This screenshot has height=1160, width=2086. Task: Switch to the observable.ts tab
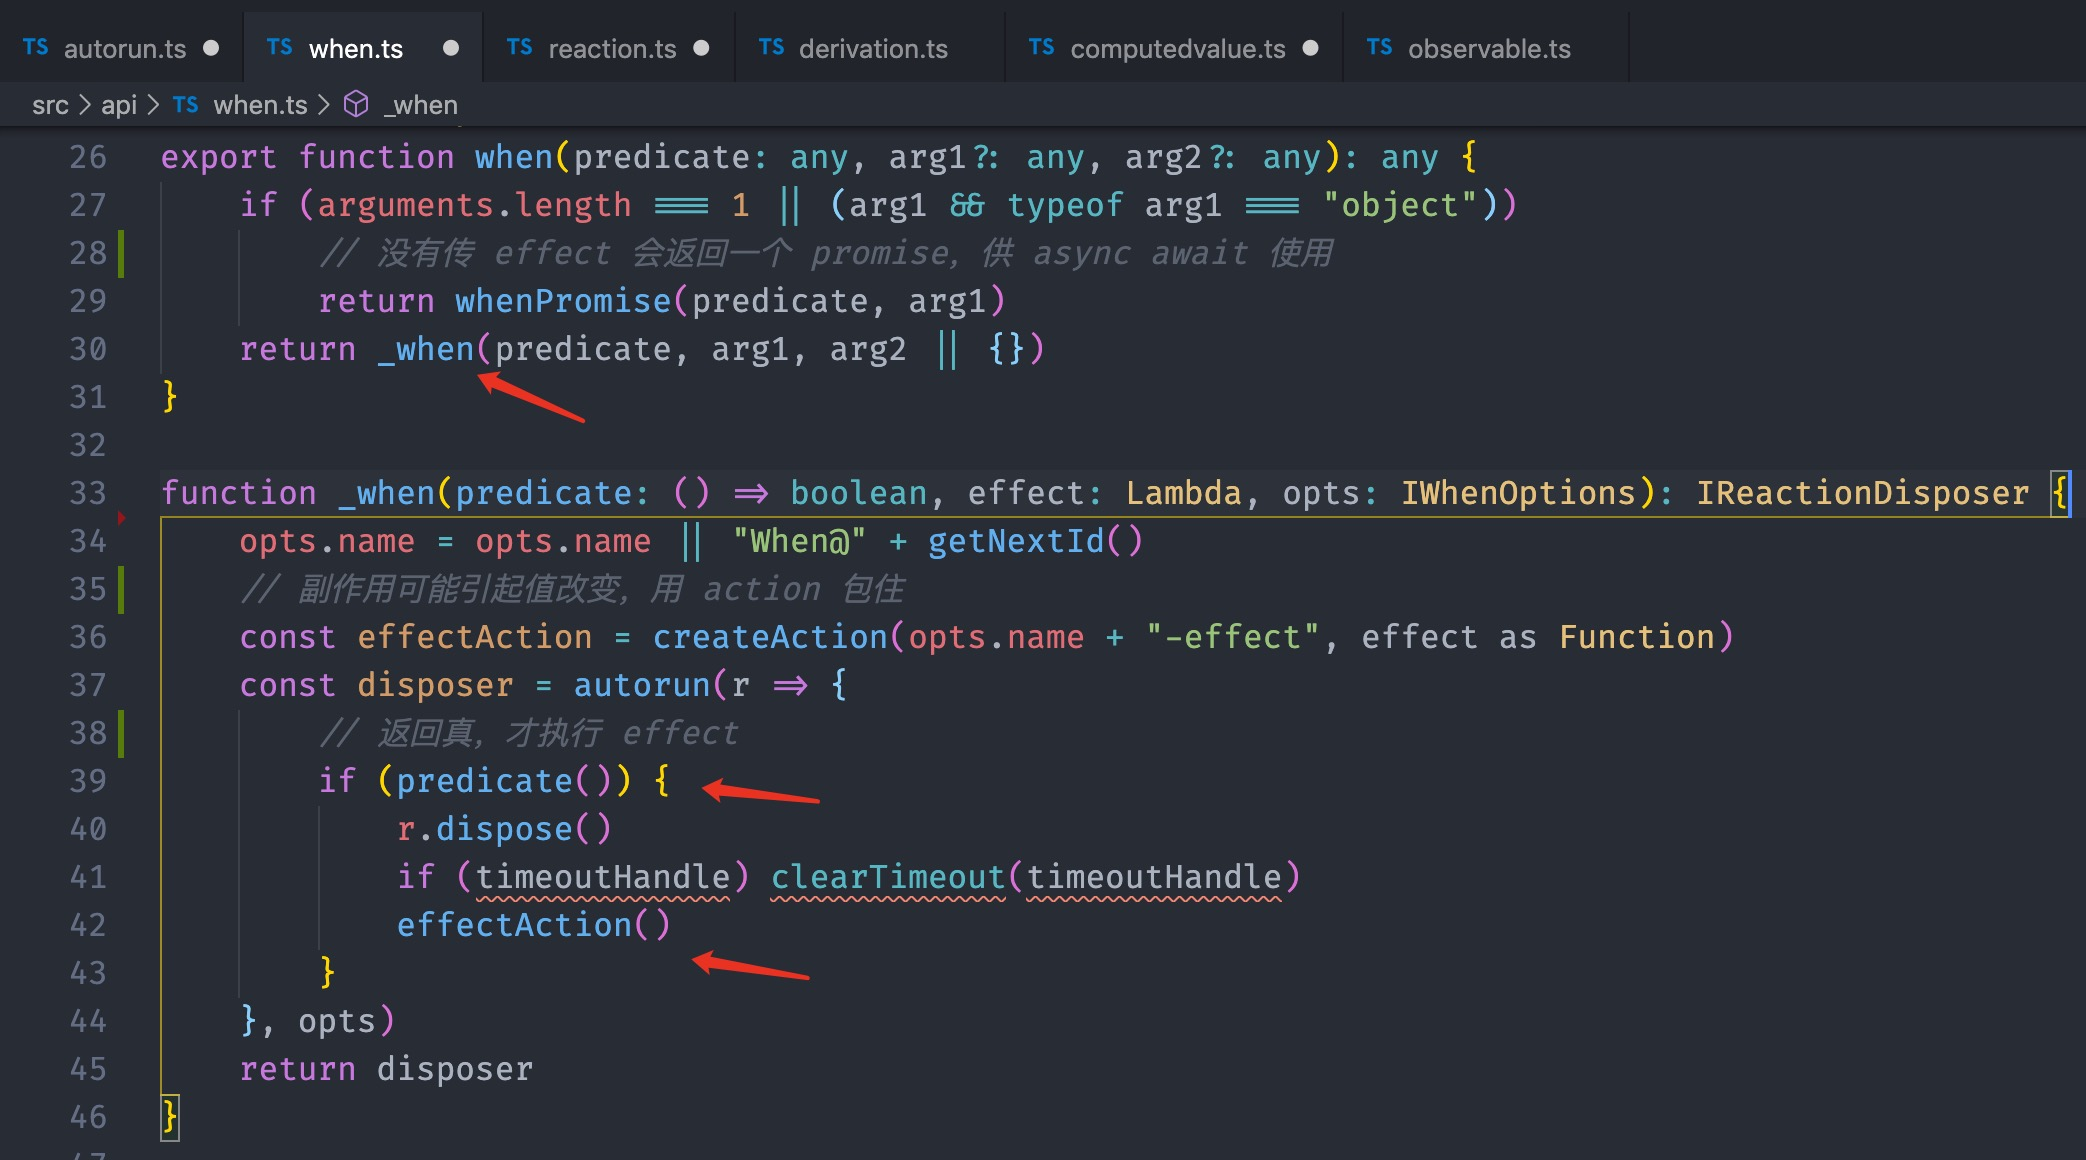point(1488,48)
